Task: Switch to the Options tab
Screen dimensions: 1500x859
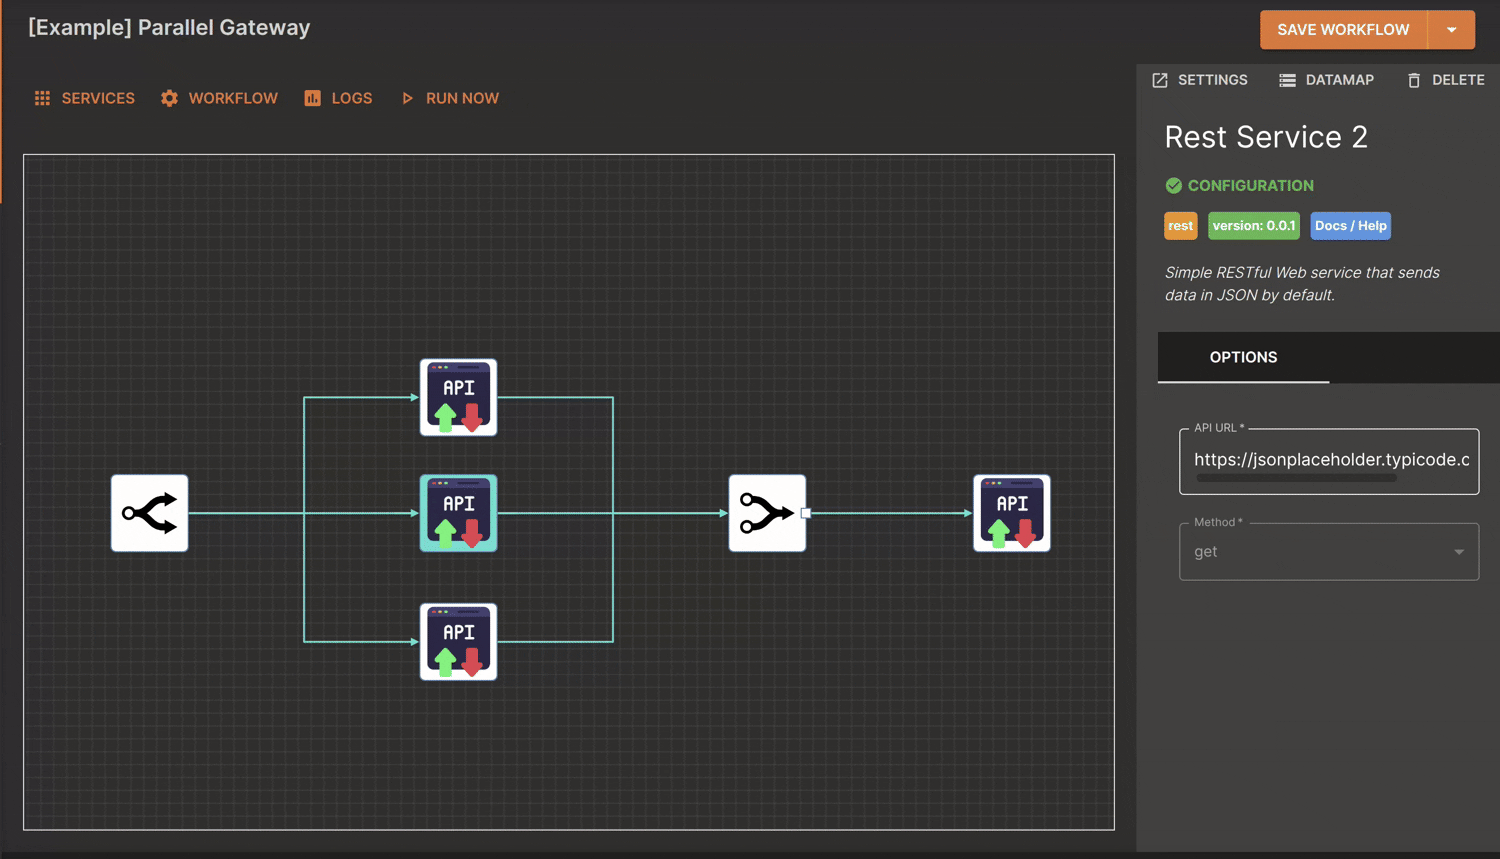Action: click(1243, 357)
